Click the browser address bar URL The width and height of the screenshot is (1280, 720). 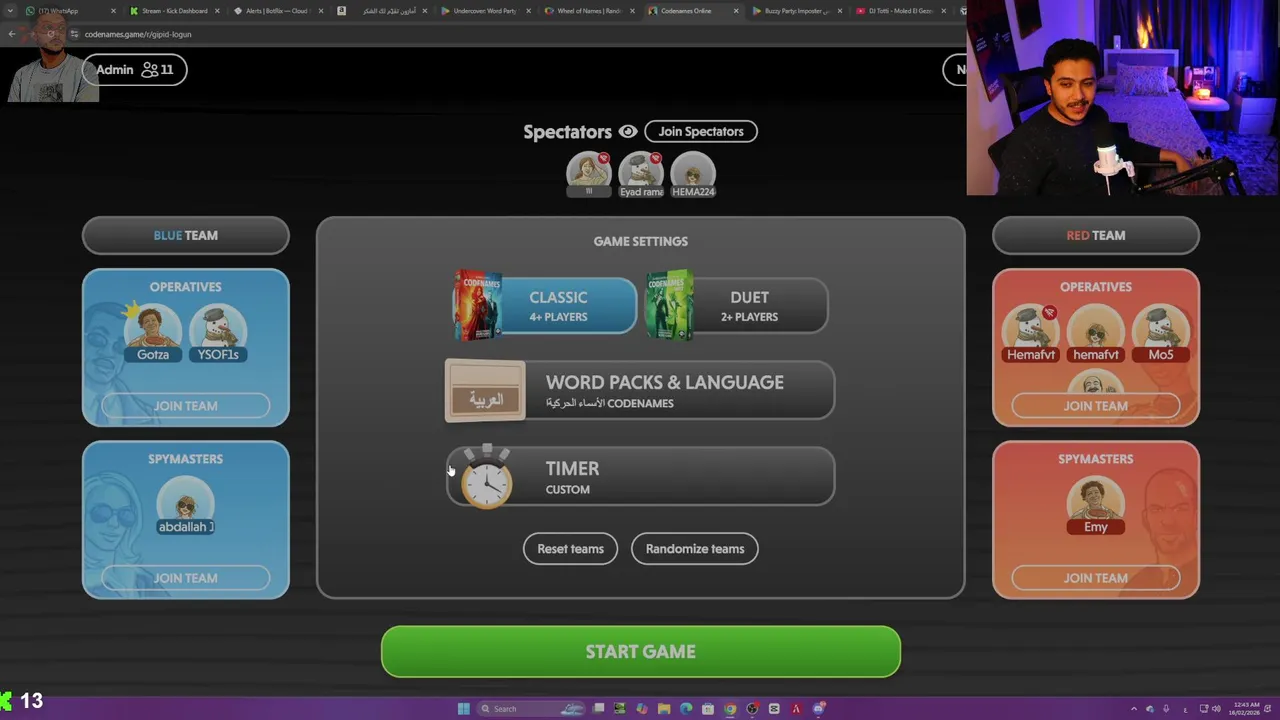coord(138,34)
